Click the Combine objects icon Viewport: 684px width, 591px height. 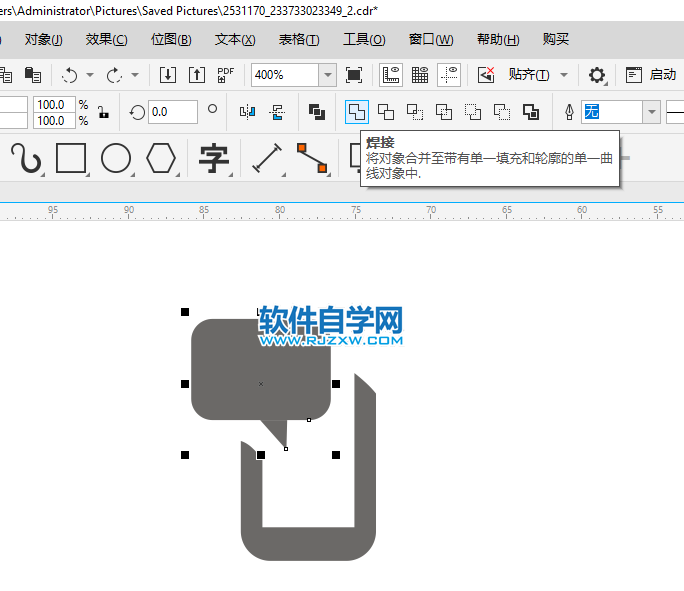[x=317, y=112]
